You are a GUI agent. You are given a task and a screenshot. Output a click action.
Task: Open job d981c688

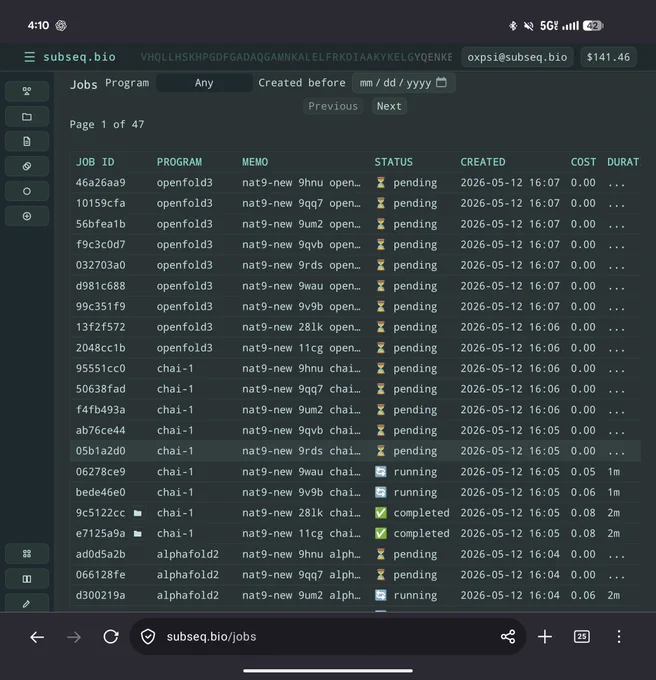click(356, 286)
